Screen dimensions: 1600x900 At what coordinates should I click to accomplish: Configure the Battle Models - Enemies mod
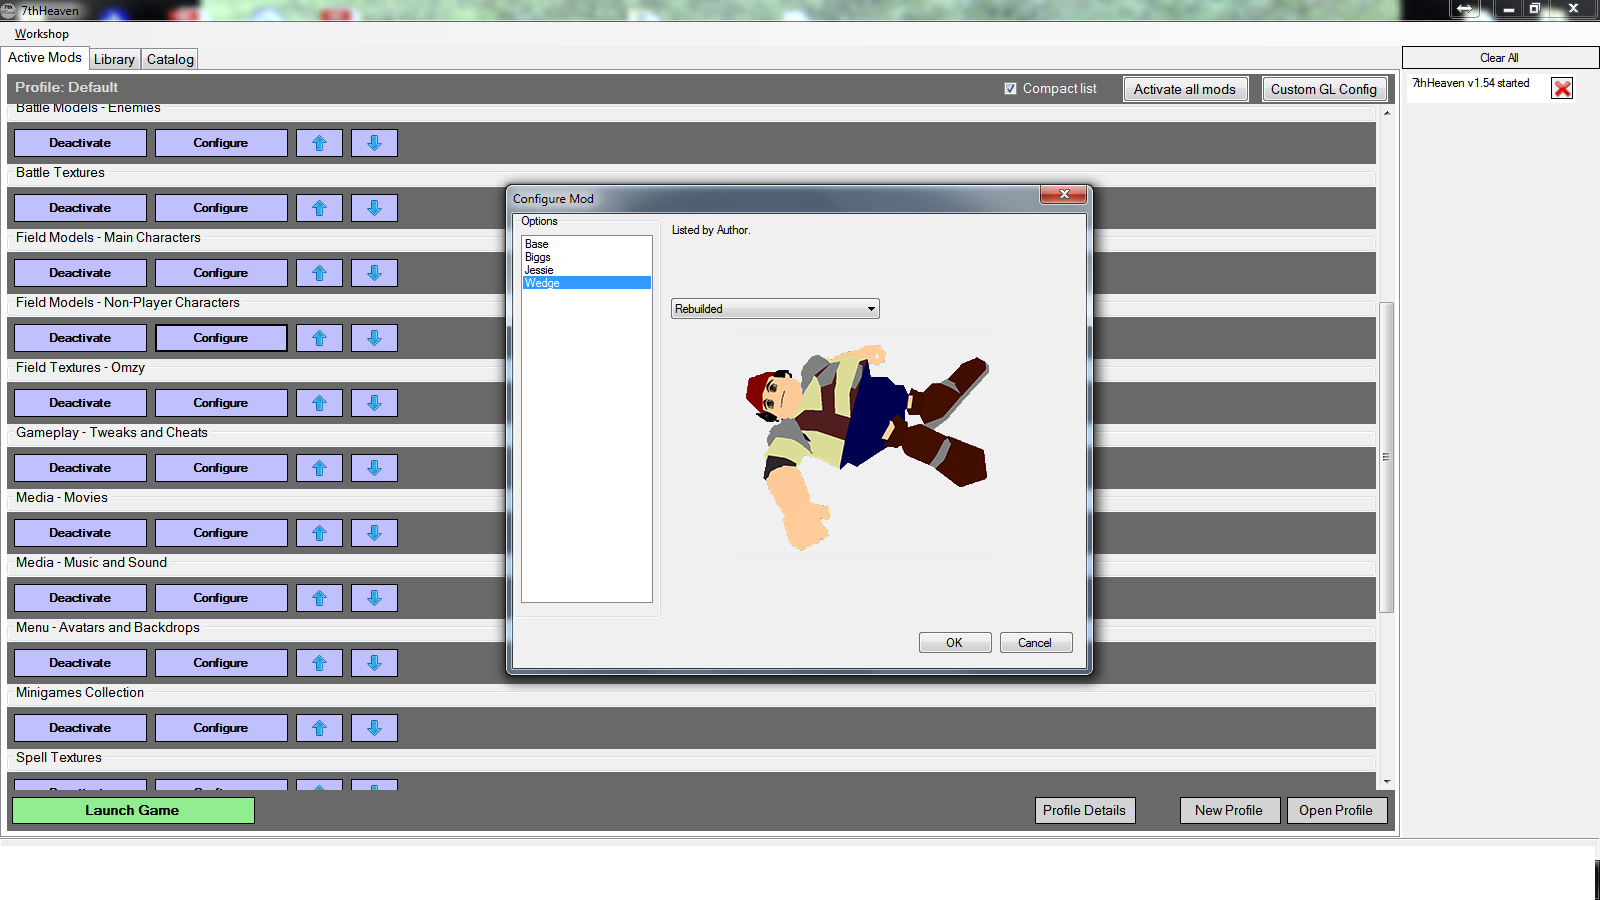[221, 143]
